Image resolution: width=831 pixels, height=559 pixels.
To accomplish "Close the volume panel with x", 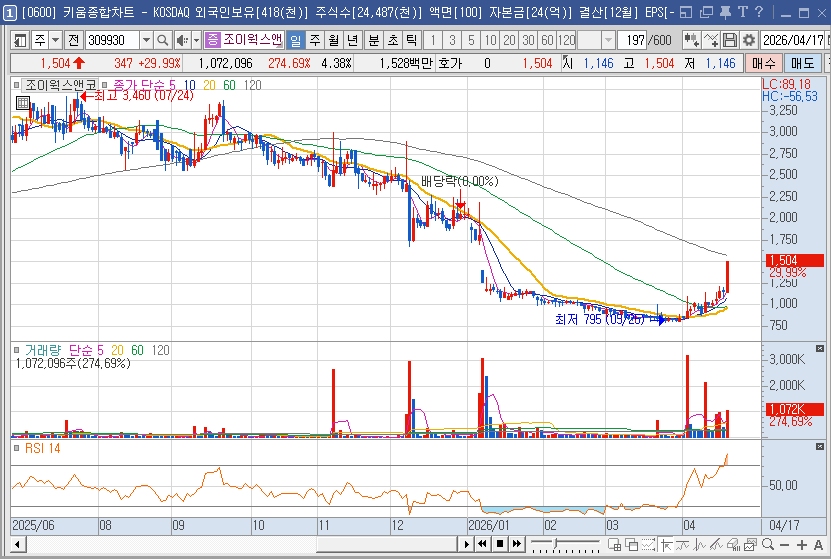I will coord(820,349).
